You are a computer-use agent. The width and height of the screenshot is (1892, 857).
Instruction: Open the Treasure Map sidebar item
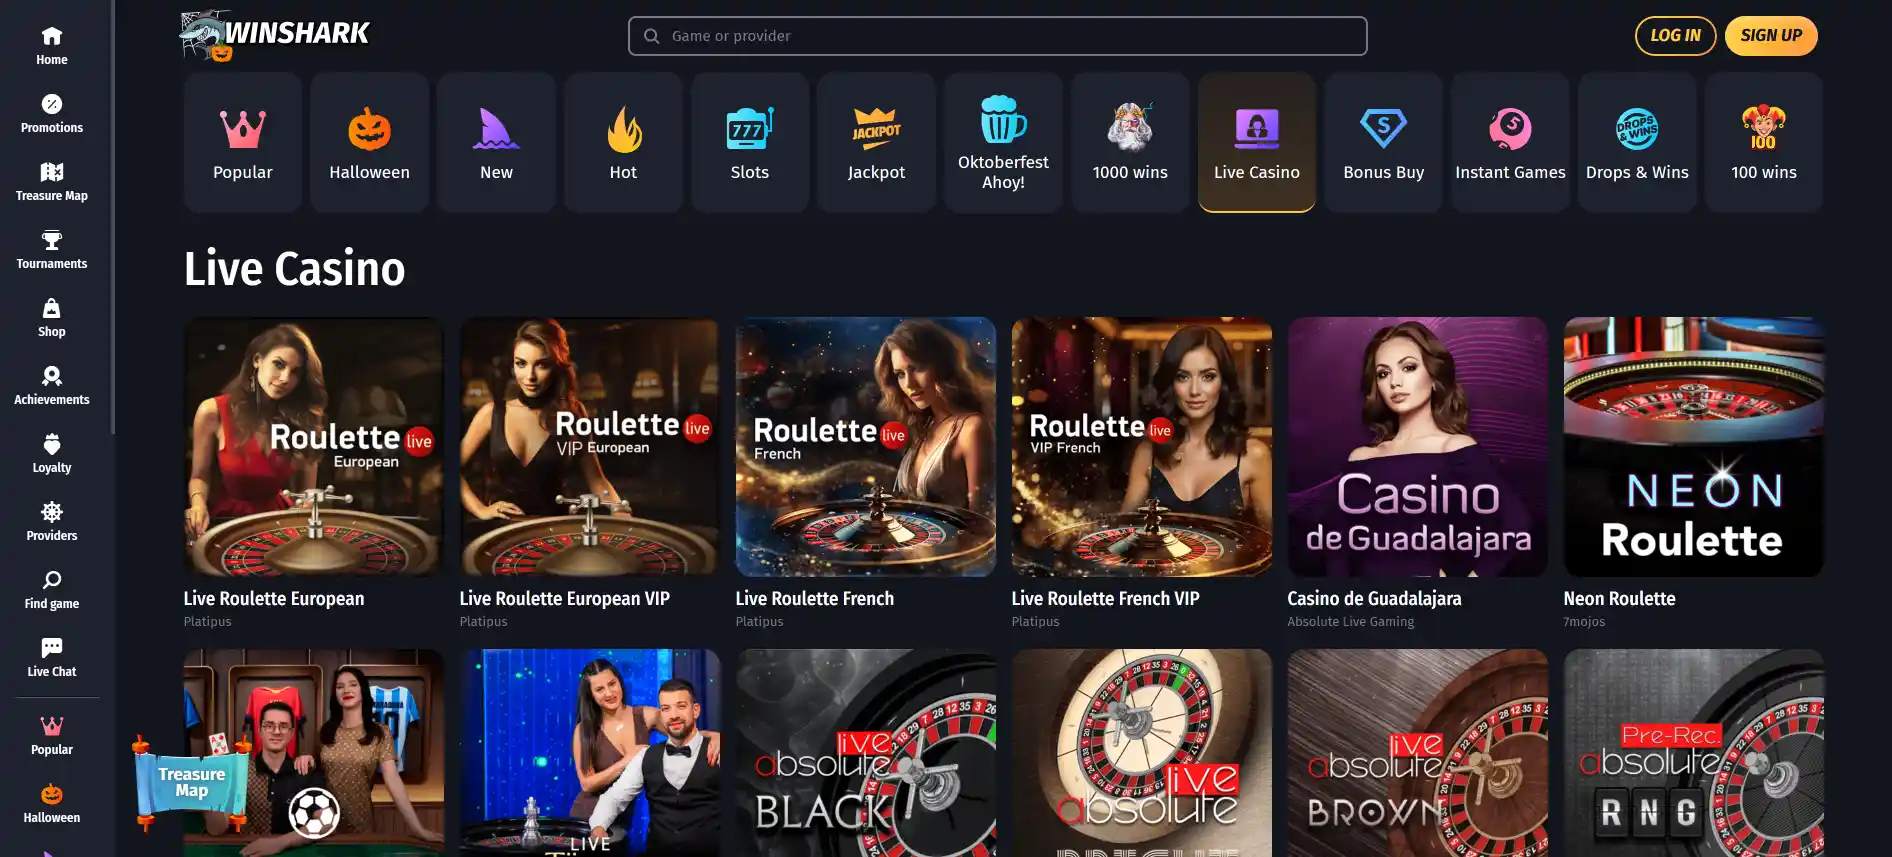pyautogui.click(x=52, y=182)
